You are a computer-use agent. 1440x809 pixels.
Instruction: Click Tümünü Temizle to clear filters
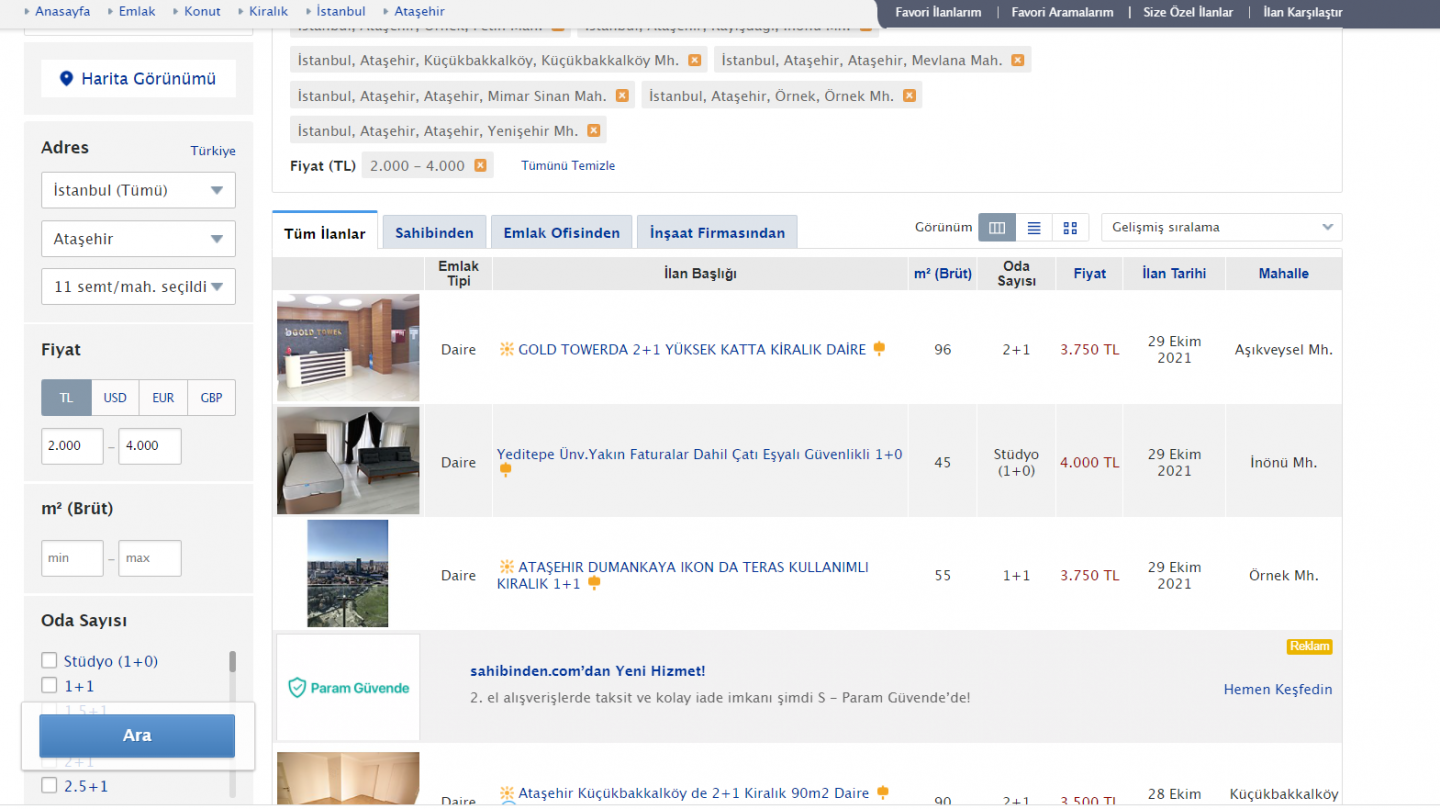(567, 165)
